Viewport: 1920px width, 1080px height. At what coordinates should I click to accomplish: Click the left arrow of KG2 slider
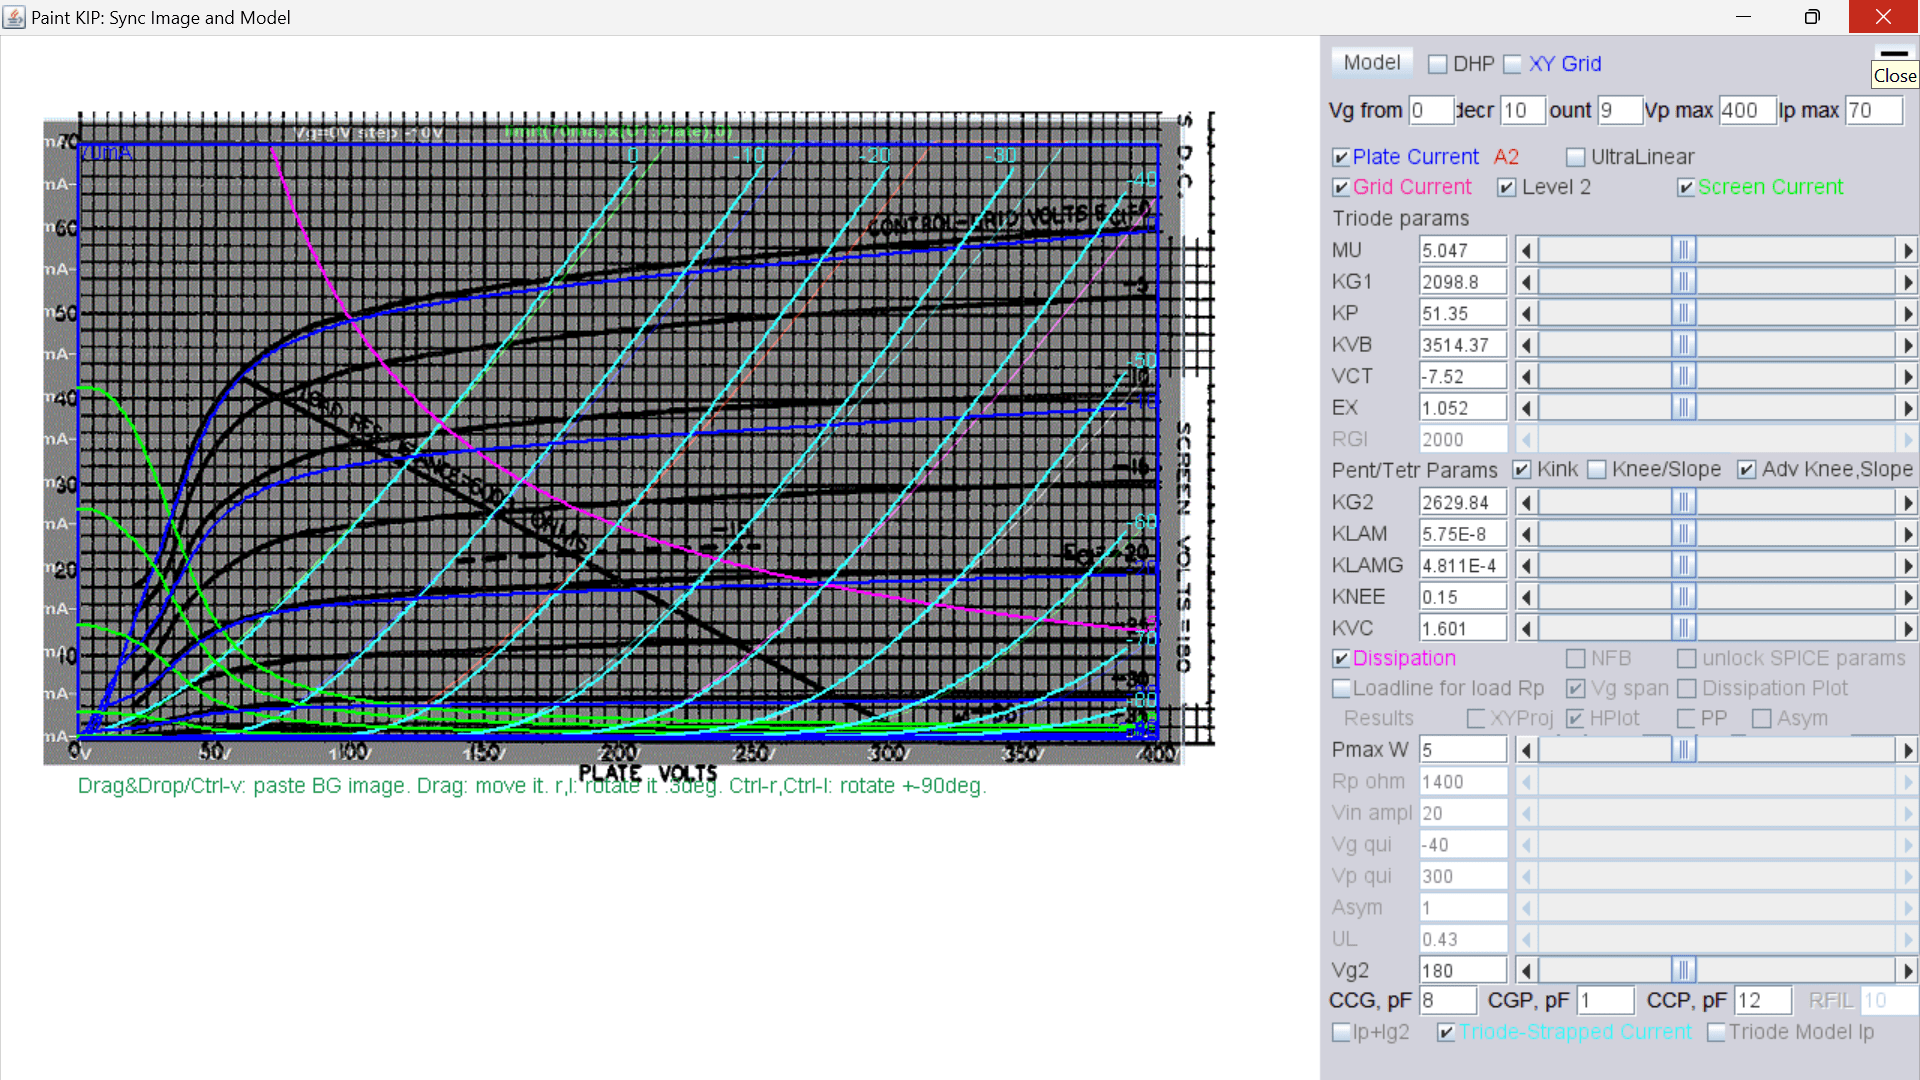[1526, 502]
